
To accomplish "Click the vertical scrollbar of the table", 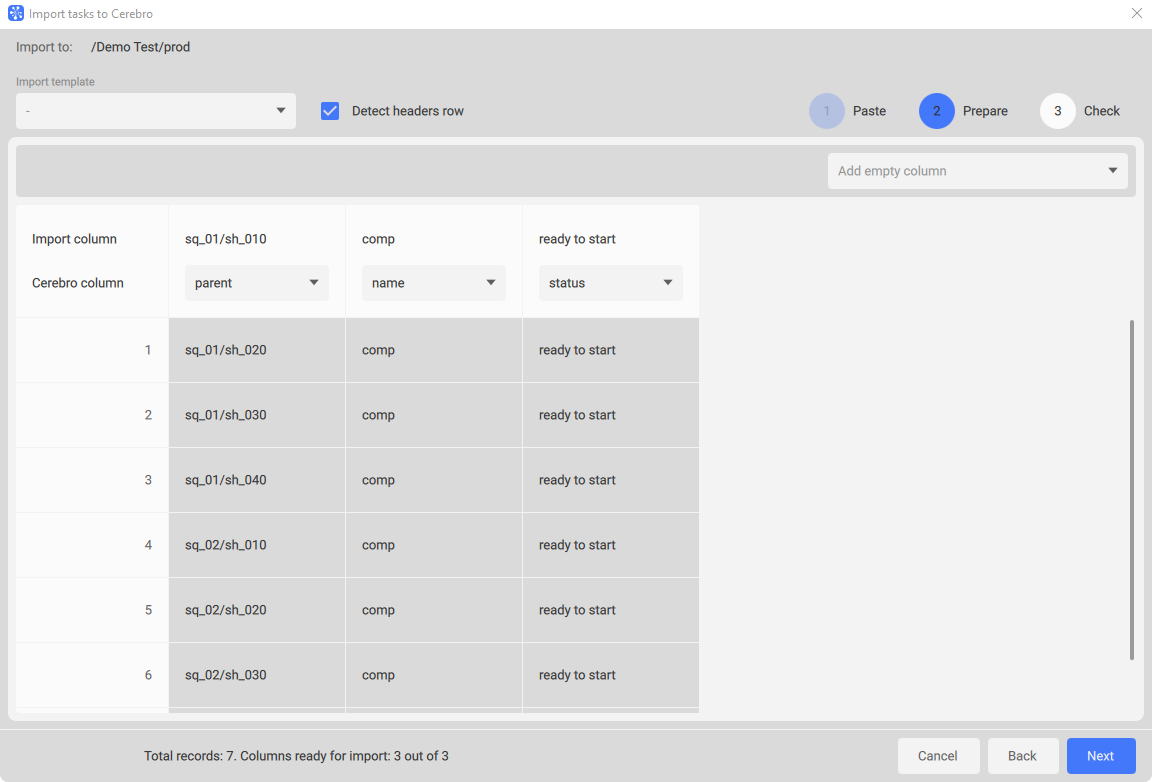I will [x=1132, y=490].
